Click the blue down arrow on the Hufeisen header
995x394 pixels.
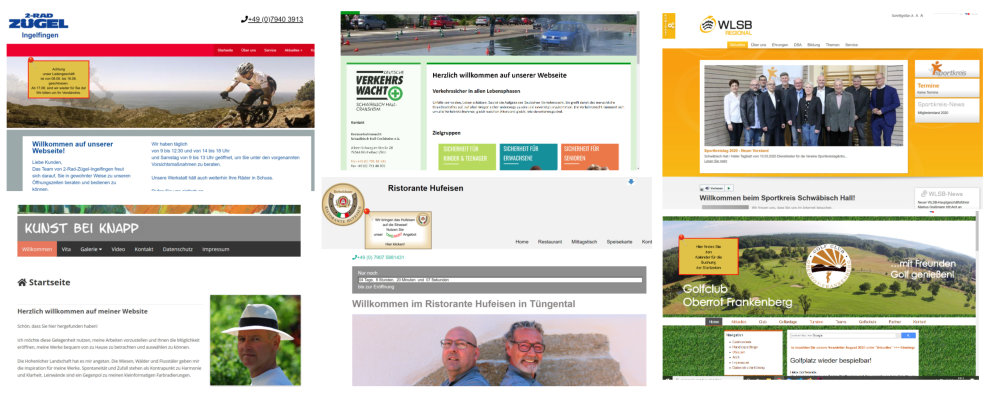point(631,181)
